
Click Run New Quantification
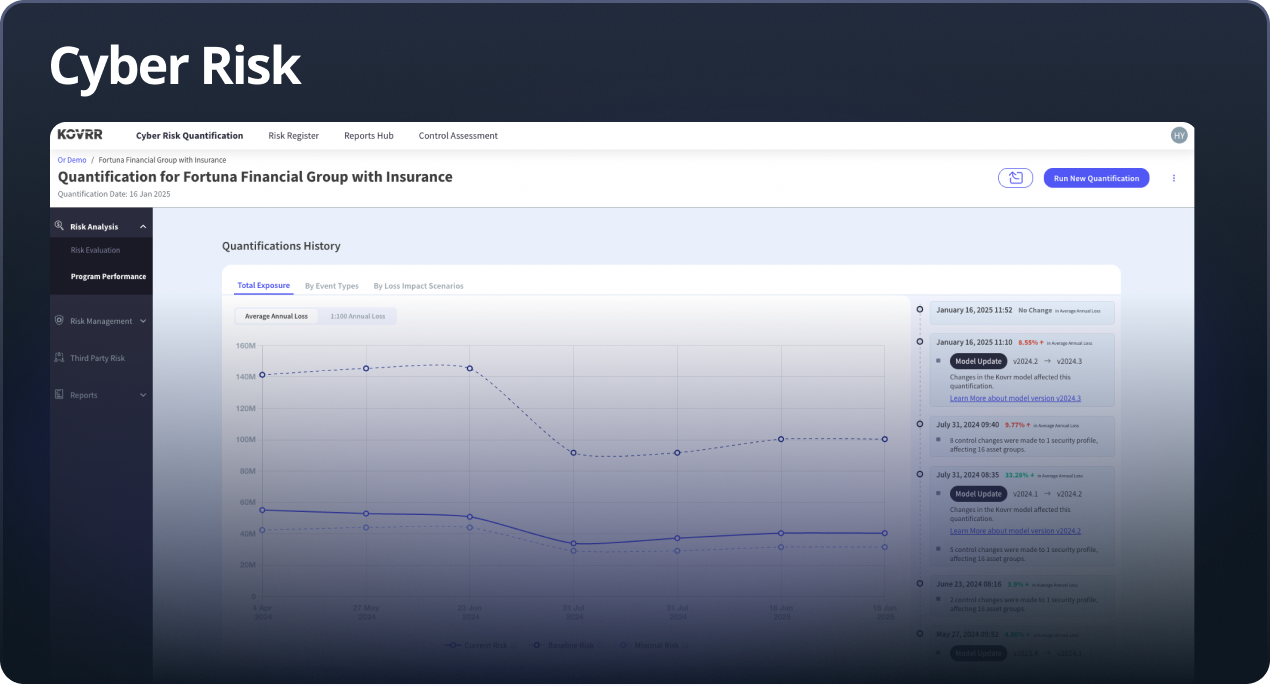pos(1096,177)
